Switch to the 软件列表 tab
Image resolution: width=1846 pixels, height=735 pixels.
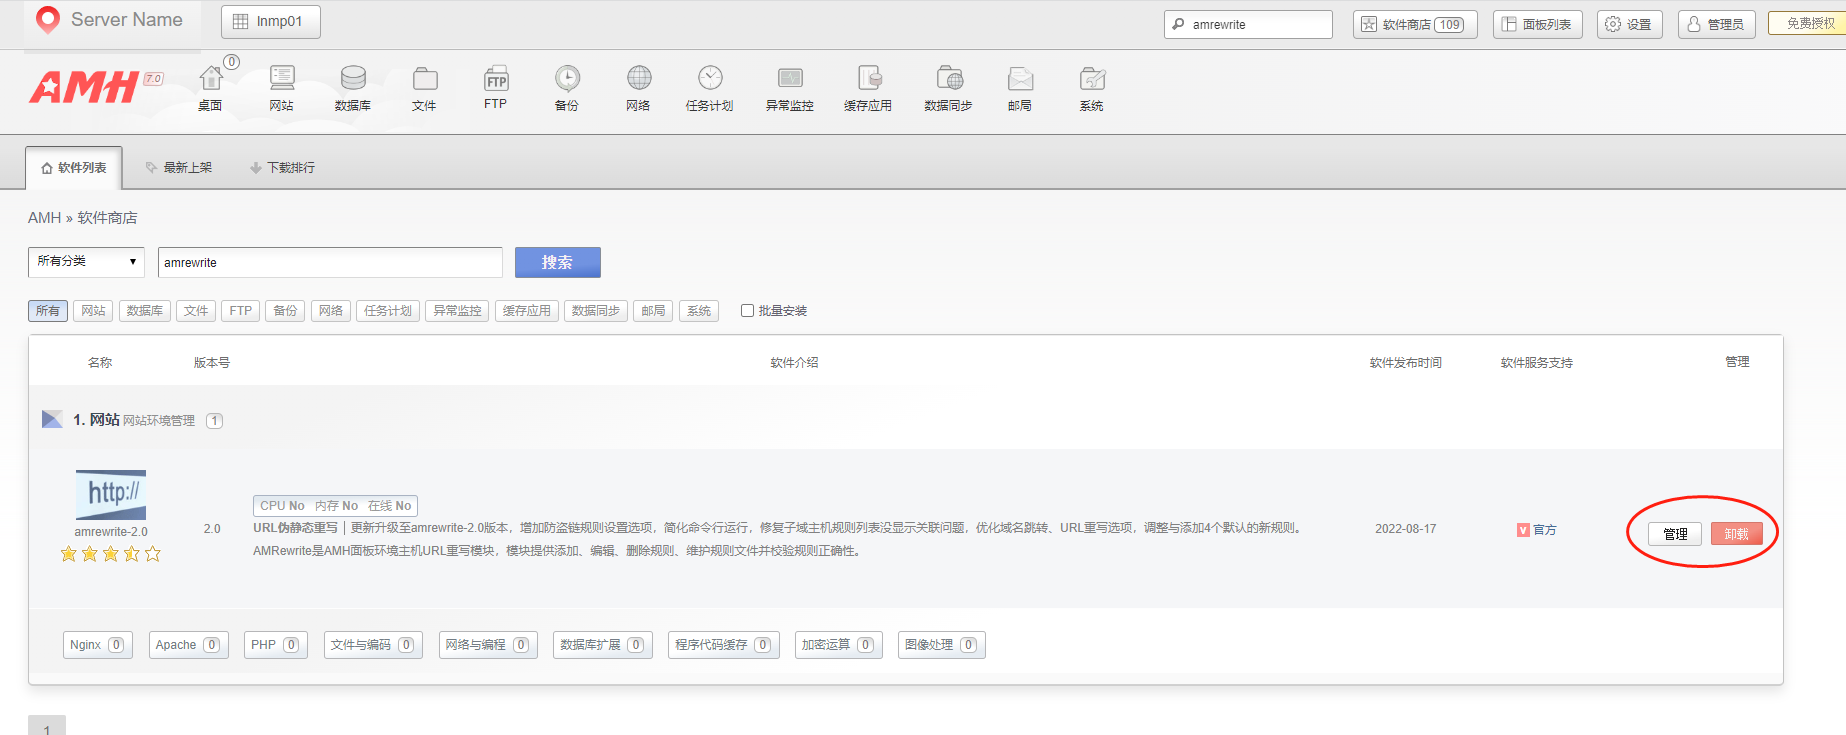coord(74,168)
